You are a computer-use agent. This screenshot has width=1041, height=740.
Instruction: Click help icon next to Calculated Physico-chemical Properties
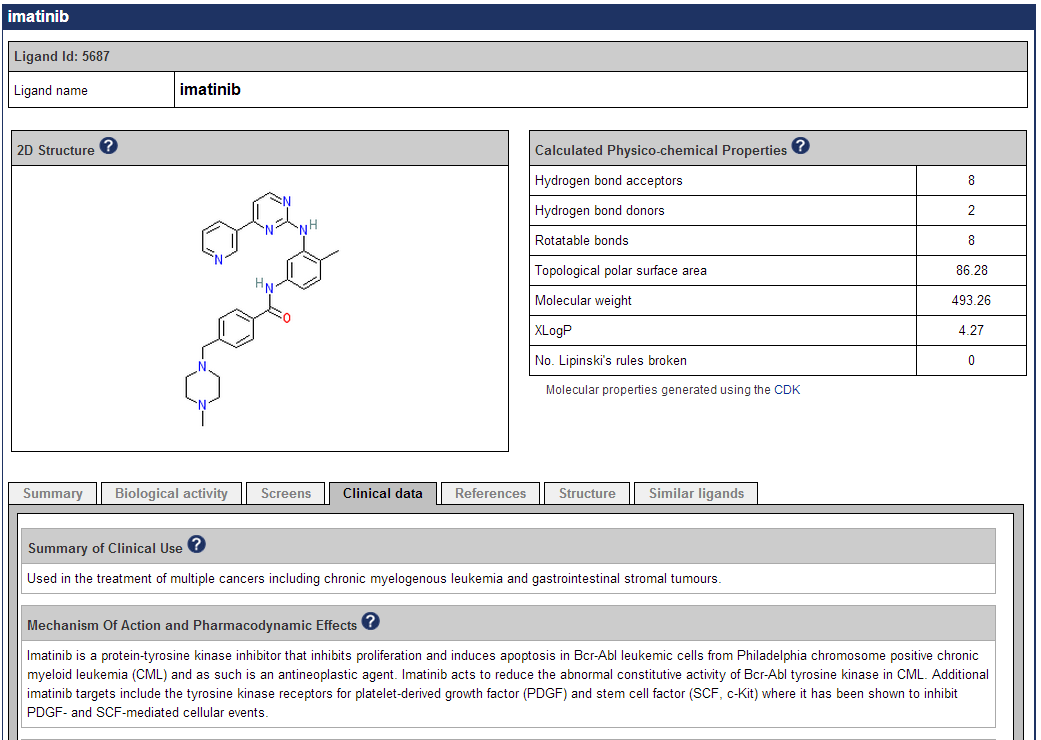pyautogui.click(x=801, y=147)
